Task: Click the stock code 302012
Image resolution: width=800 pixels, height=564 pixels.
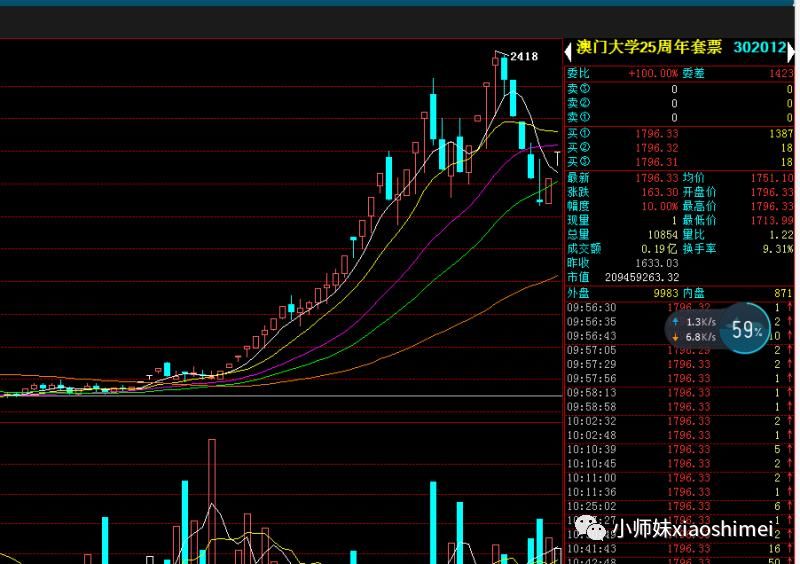Action: pos(759,47)
